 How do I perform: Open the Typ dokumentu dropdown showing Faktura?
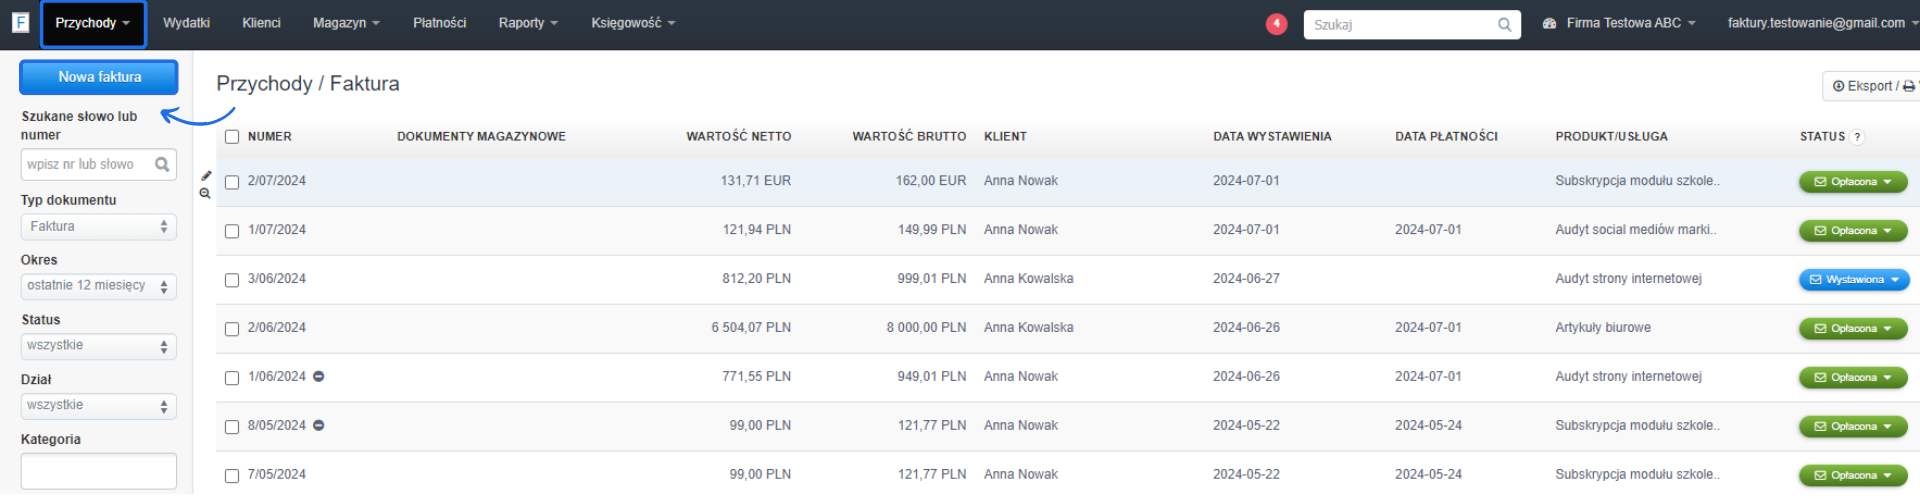pos(98,227)
